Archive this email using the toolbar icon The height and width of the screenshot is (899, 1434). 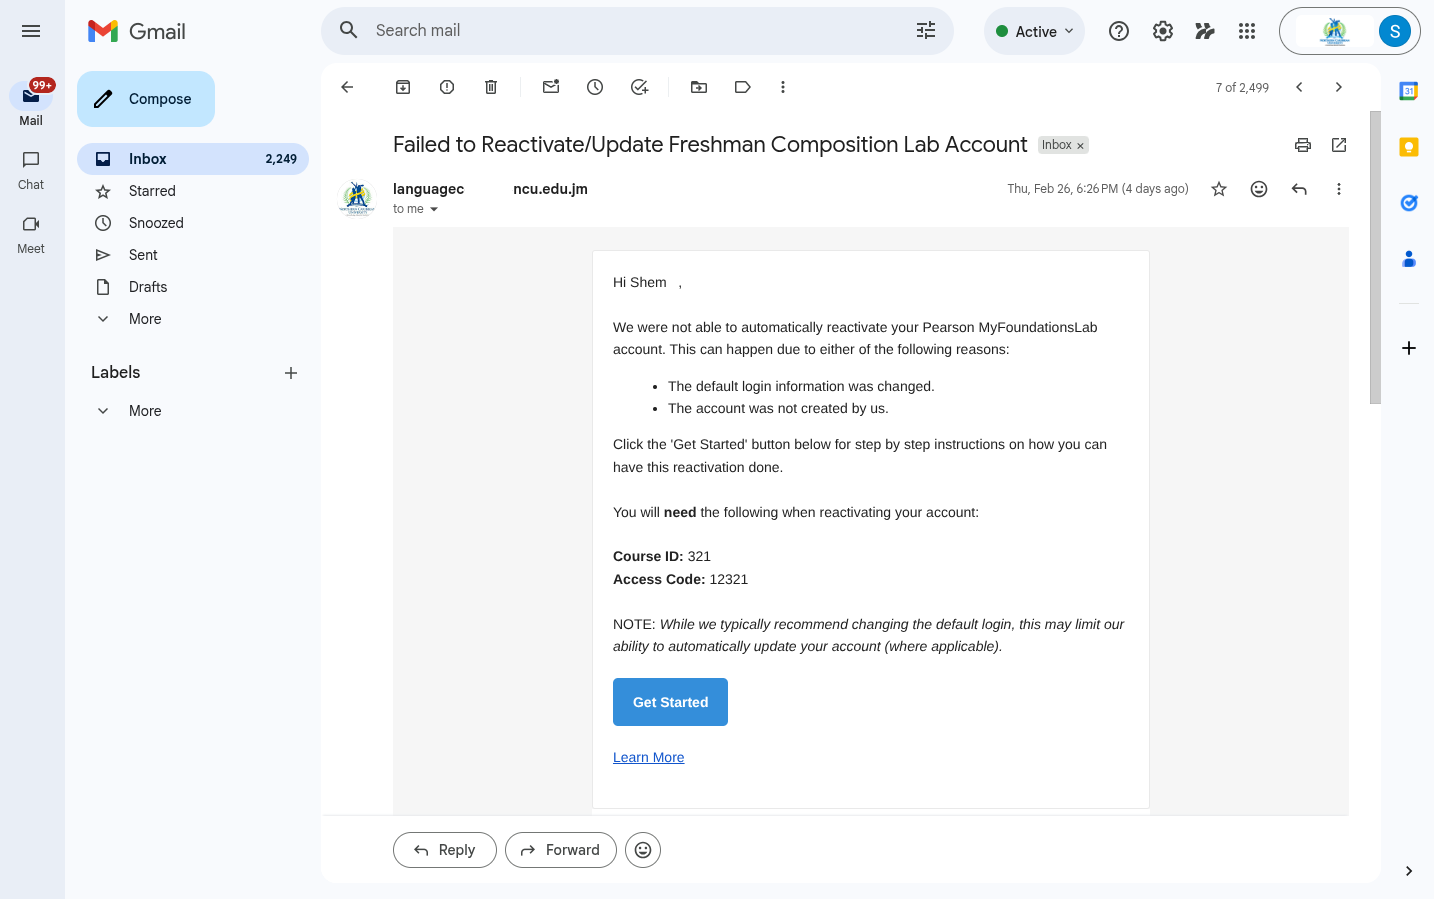402,87
